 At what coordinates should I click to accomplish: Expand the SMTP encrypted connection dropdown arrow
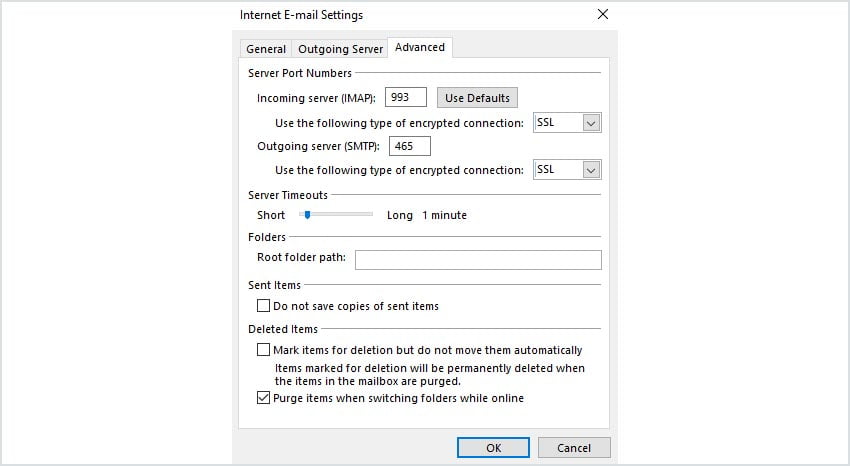point(591,170)
